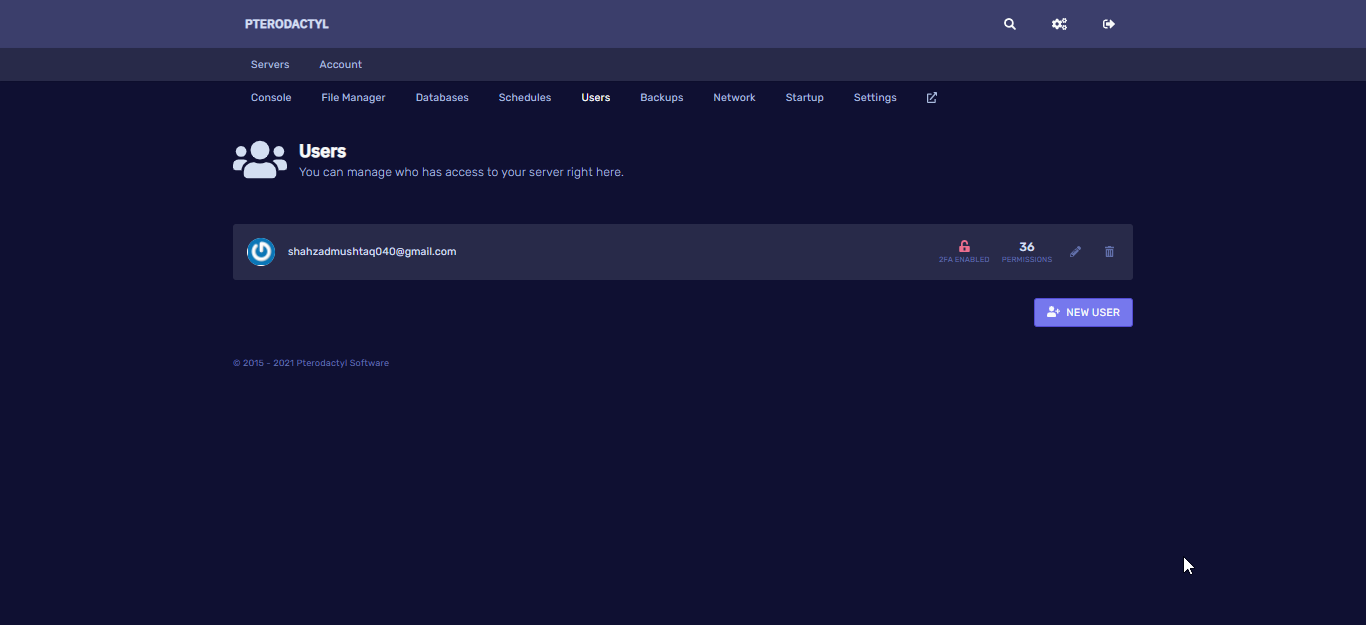Viewport: 1366px width, 625px height.
Task: Click the pencil edit user icon
Action: tap(1075, 252)
